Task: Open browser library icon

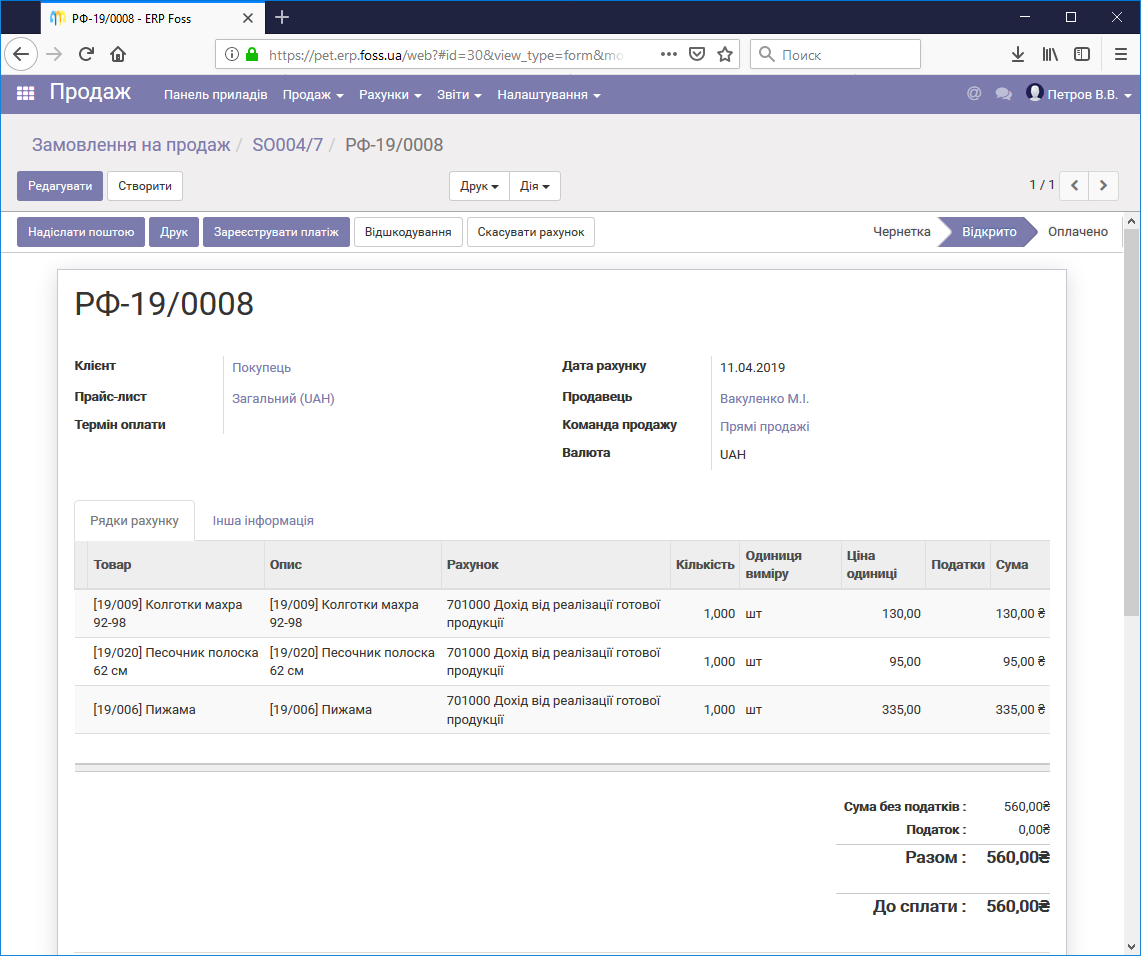Action: (x=1050, y=54)
